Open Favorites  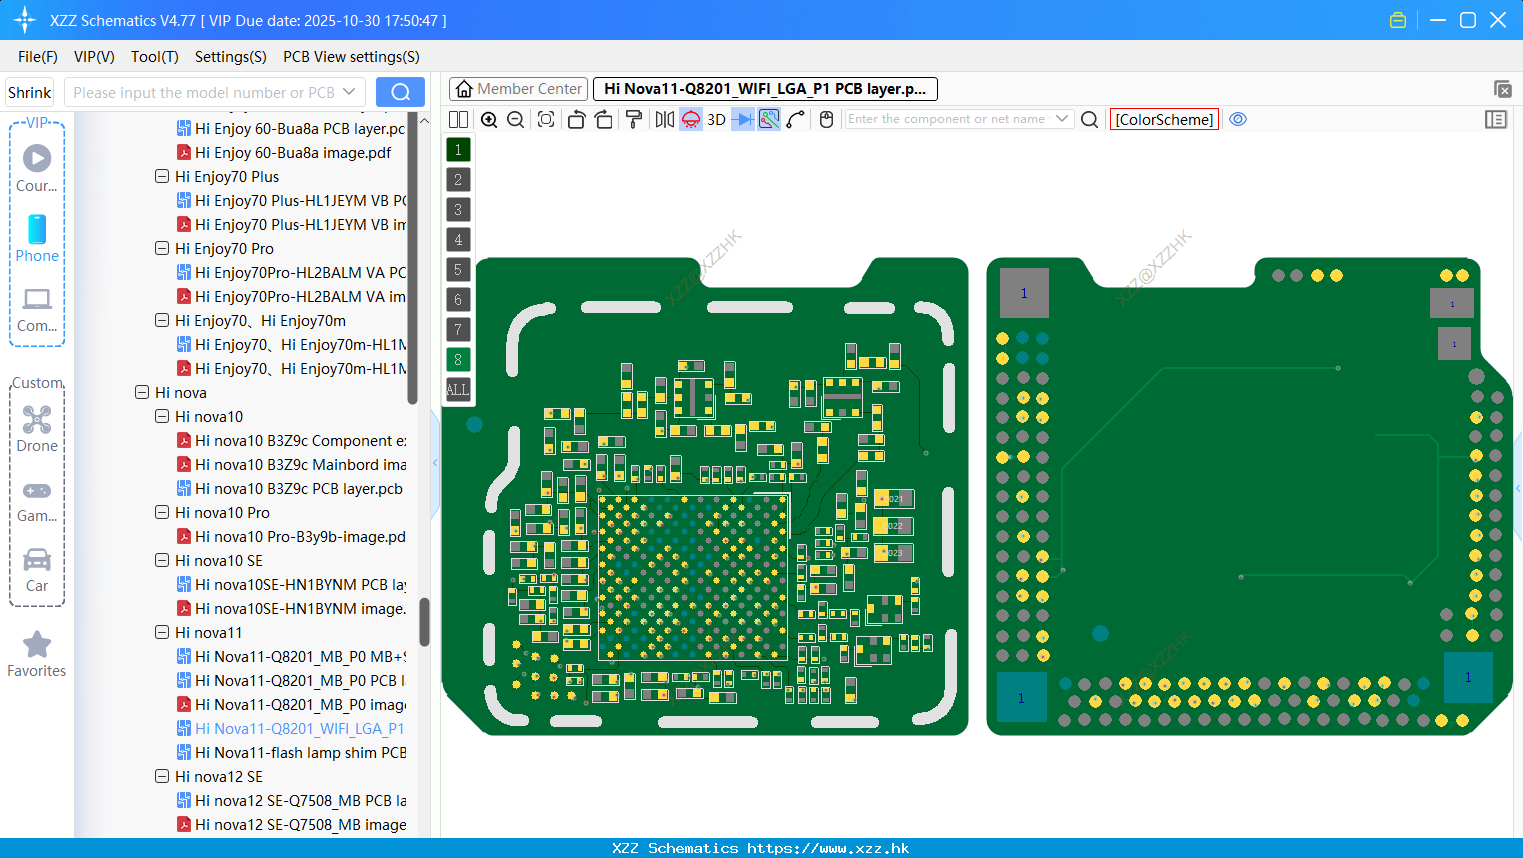coord(37,654)
